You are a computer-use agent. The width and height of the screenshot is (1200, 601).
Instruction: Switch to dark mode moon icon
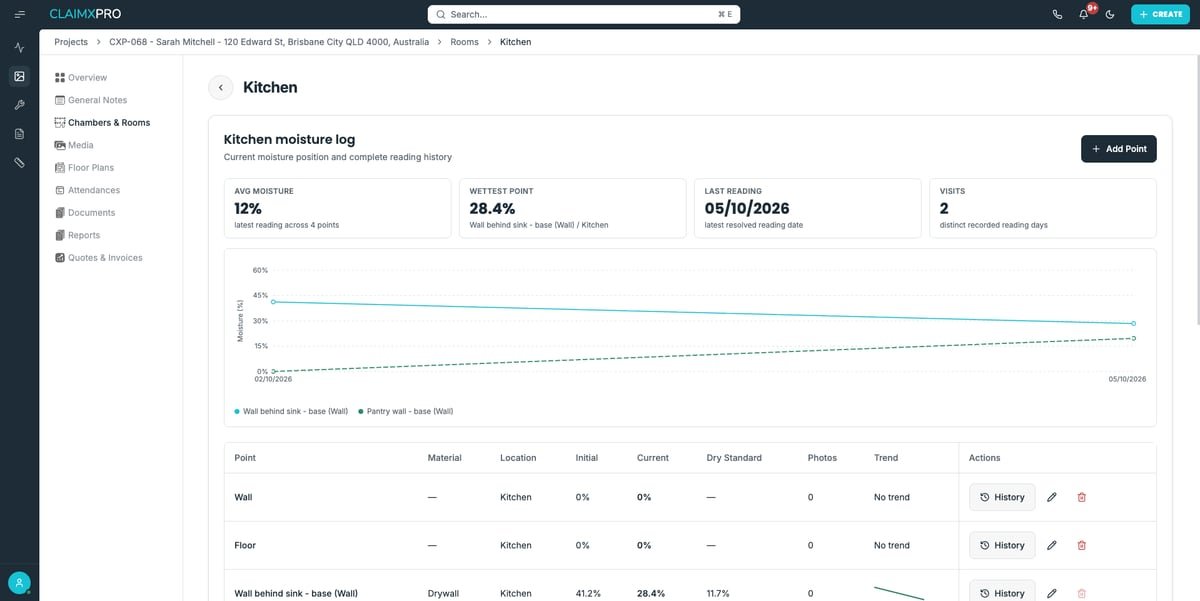1110,14
